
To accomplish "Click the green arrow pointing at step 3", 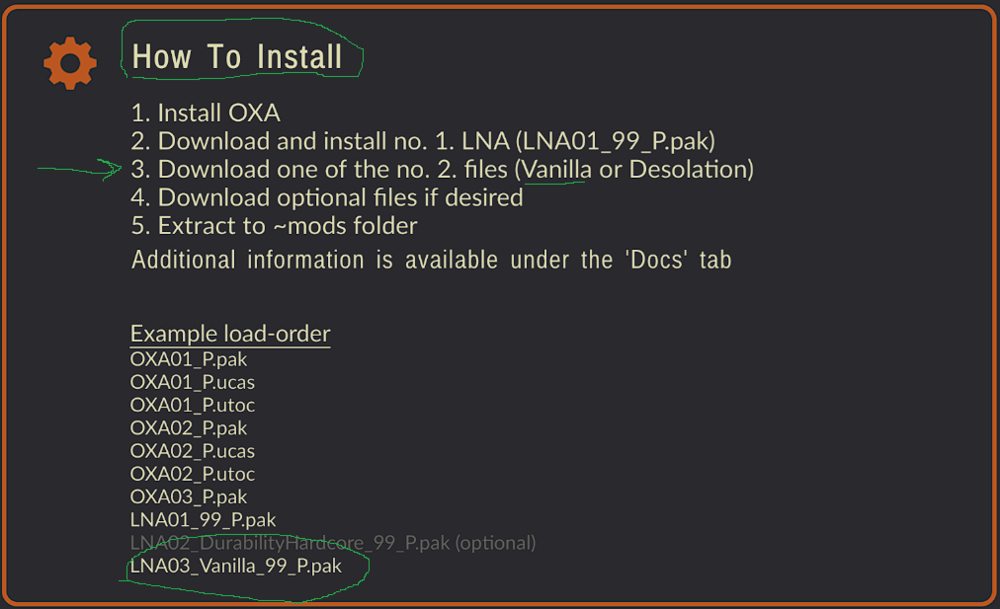I will pos(80,170).
